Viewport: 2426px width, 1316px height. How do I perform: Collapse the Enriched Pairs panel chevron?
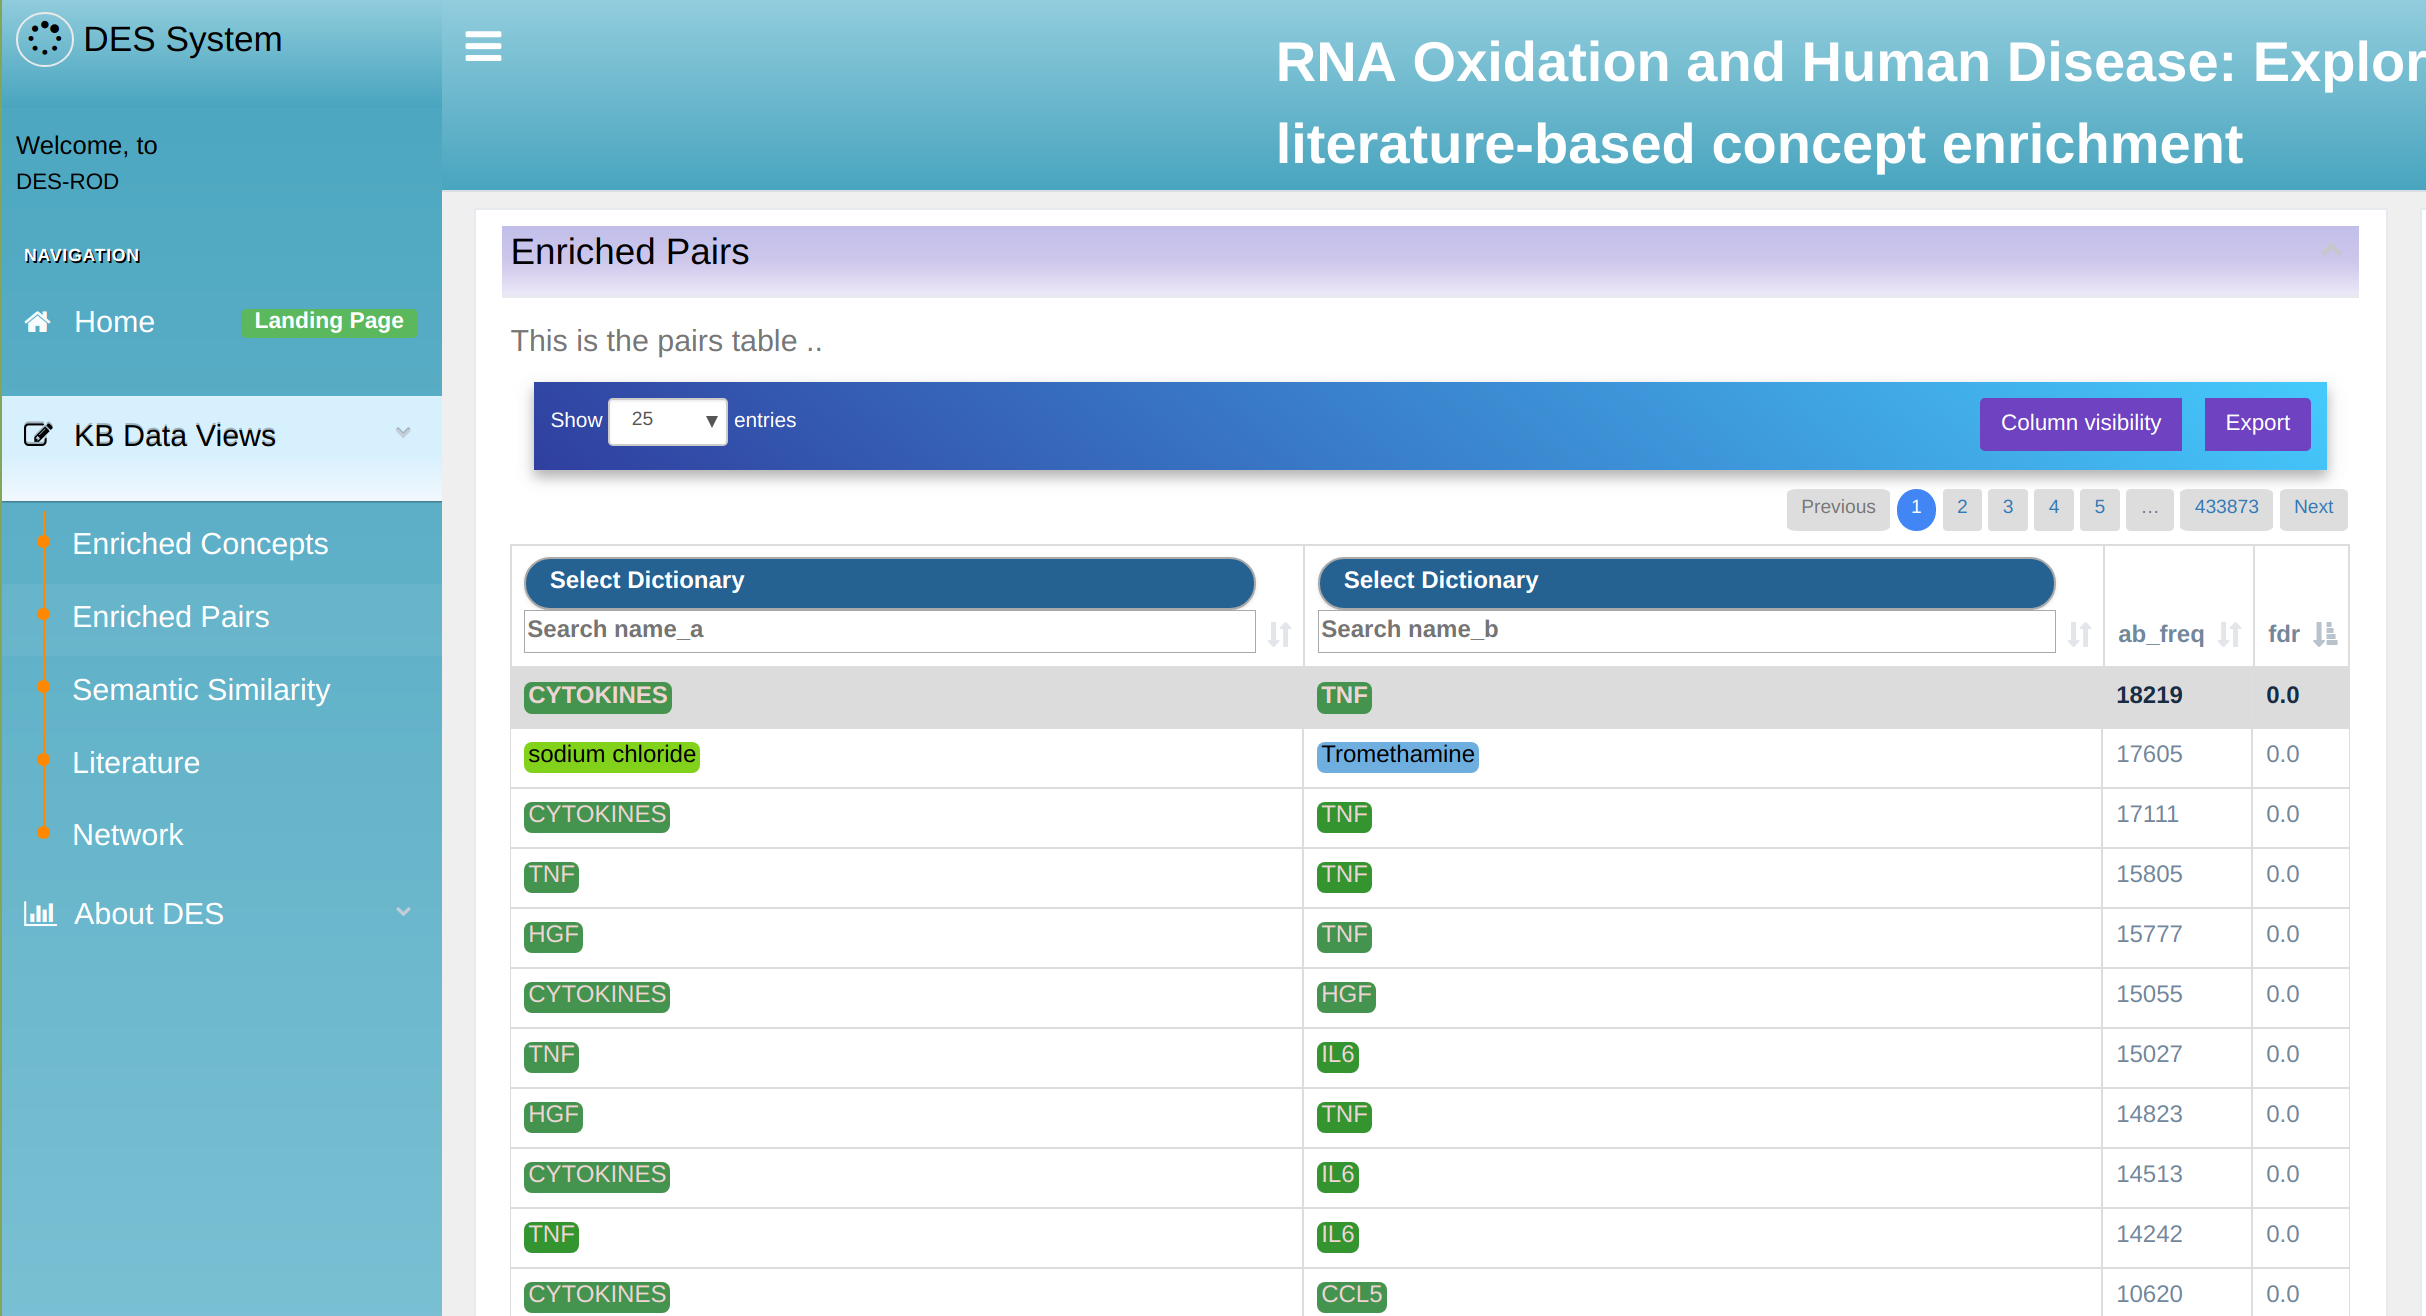click(x=2331, y=250)
